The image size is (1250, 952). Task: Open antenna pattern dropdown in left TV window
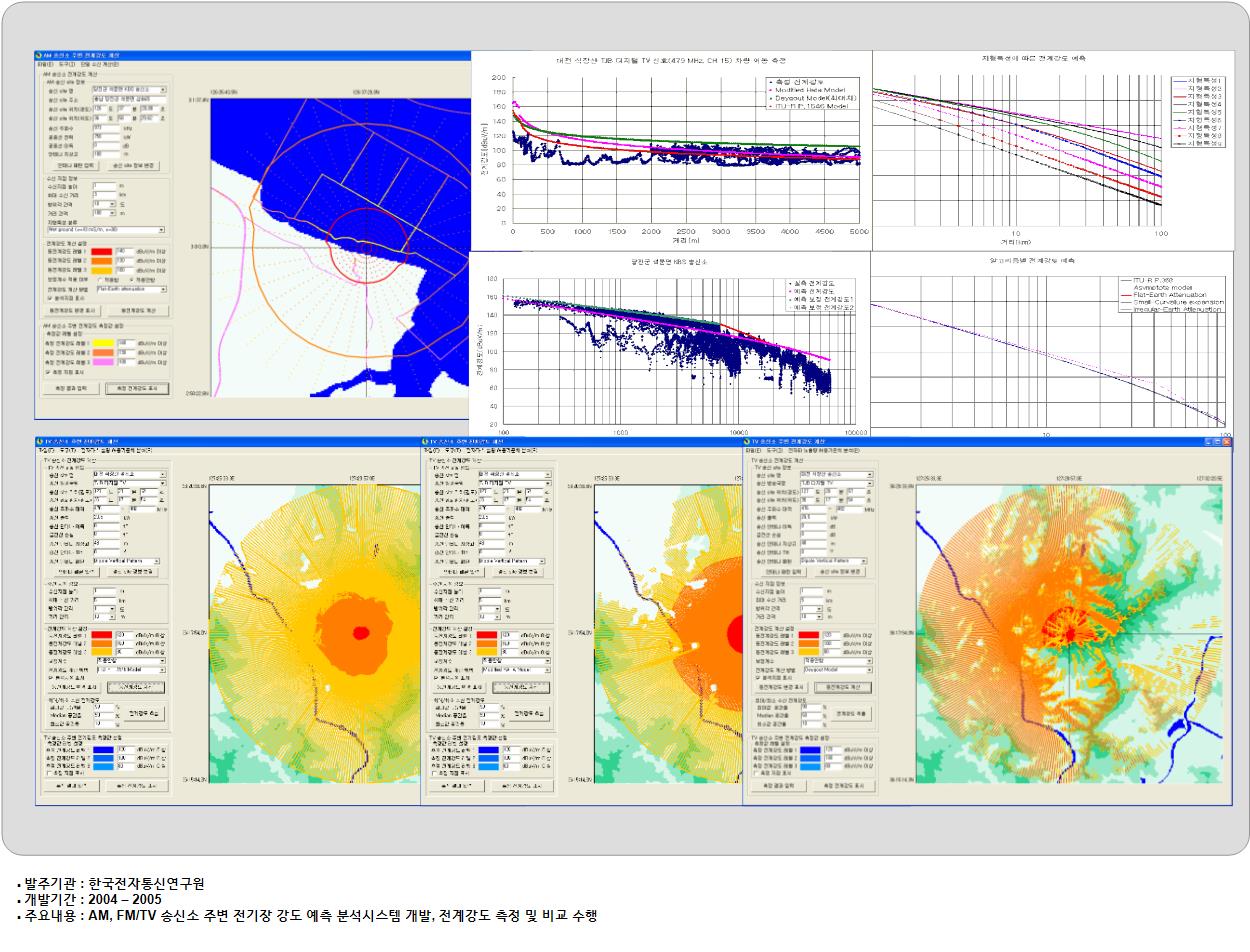click(126, 561)
